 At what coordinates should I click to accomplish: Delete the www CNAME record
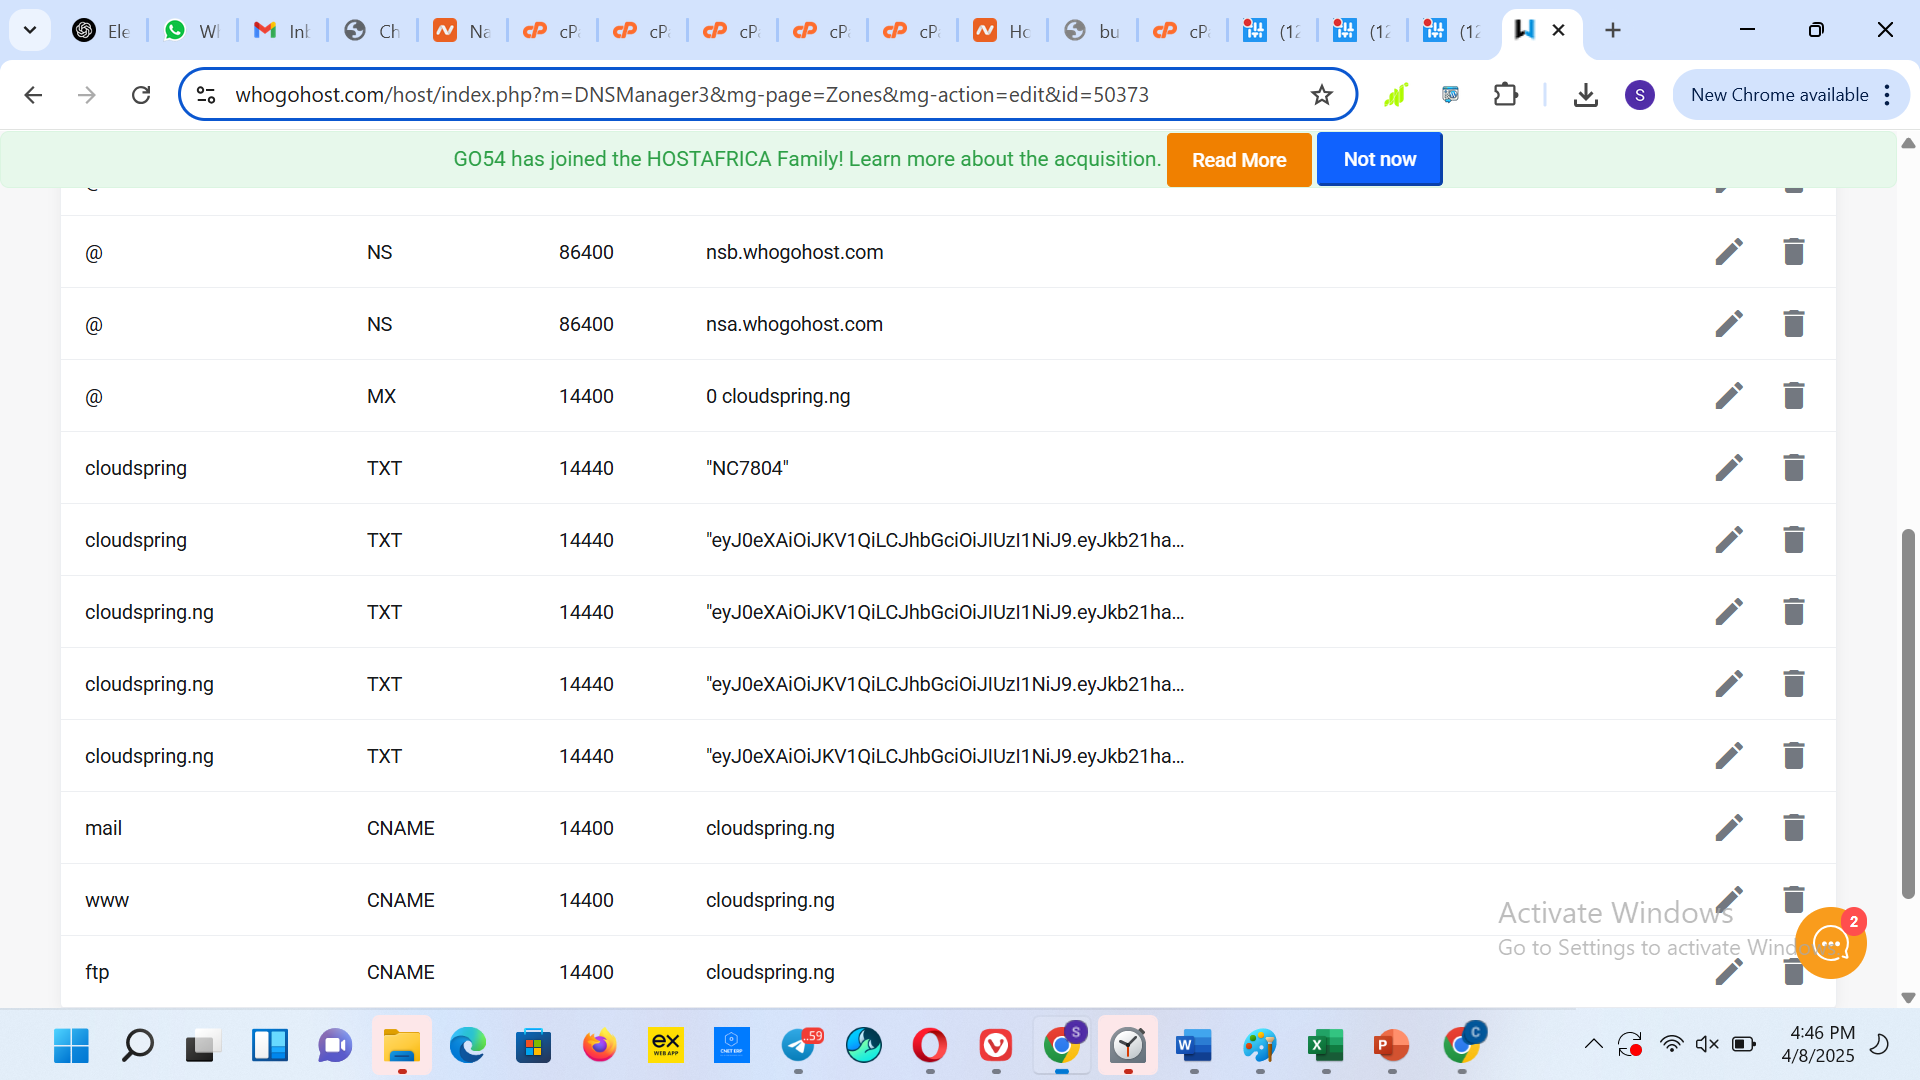pos(1794,899)
